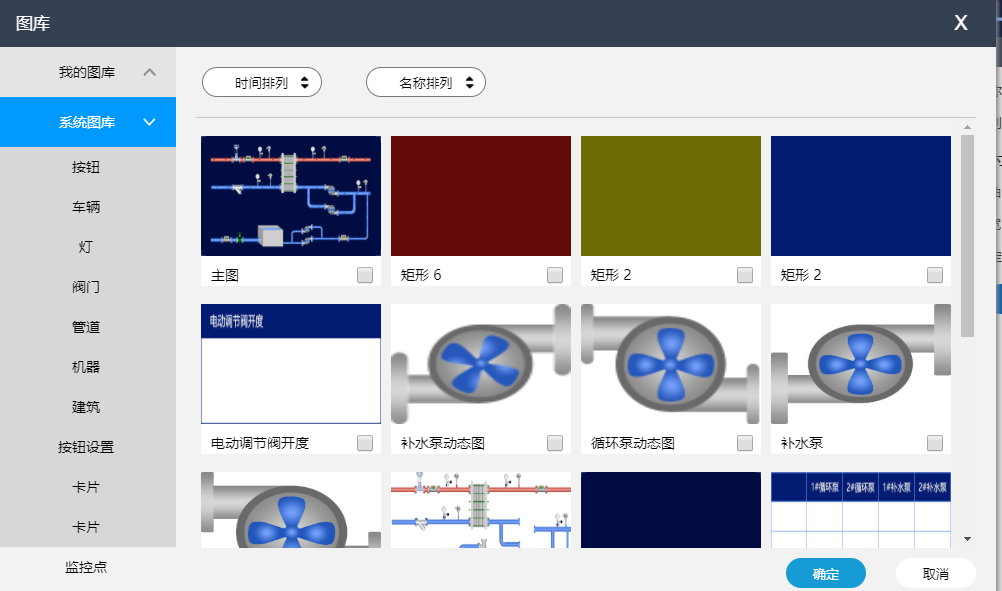Open the 时间排列 sort dropdown
Image resolution: width=1002 pixels, height=591 pixels.
pyautogui.click(x=261, y=82)
